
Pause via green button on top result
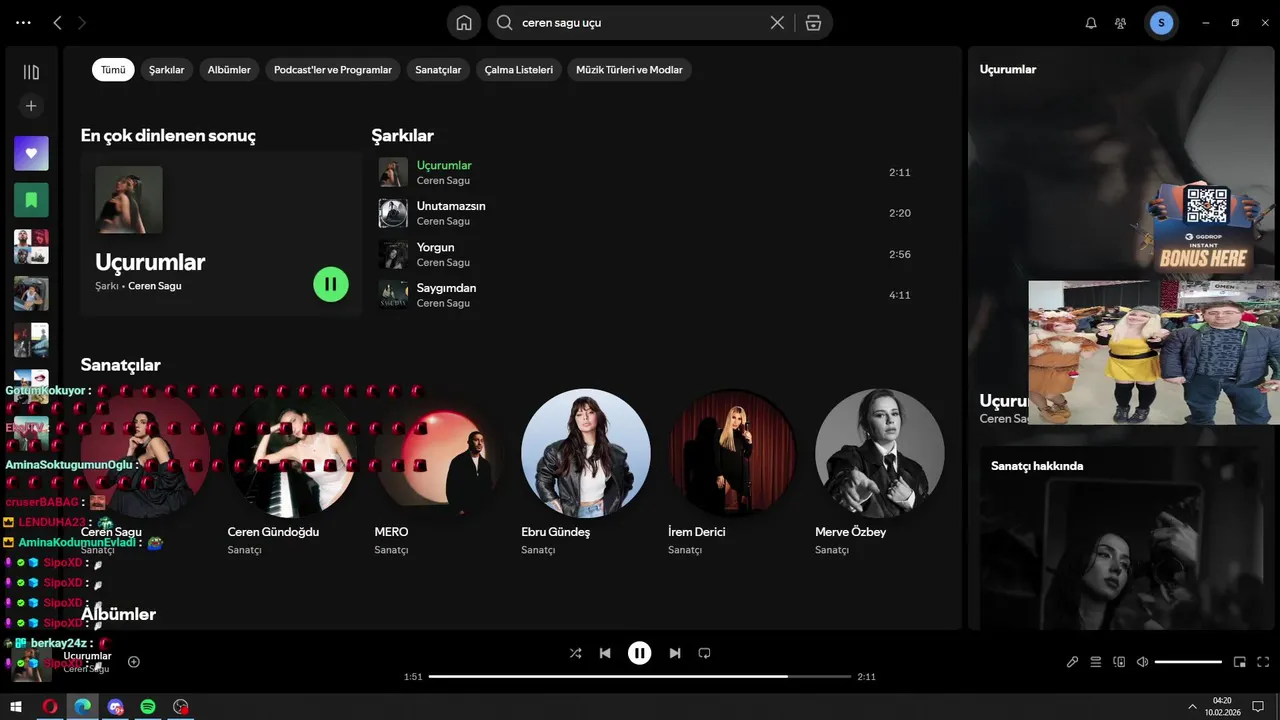click(331, 284)
